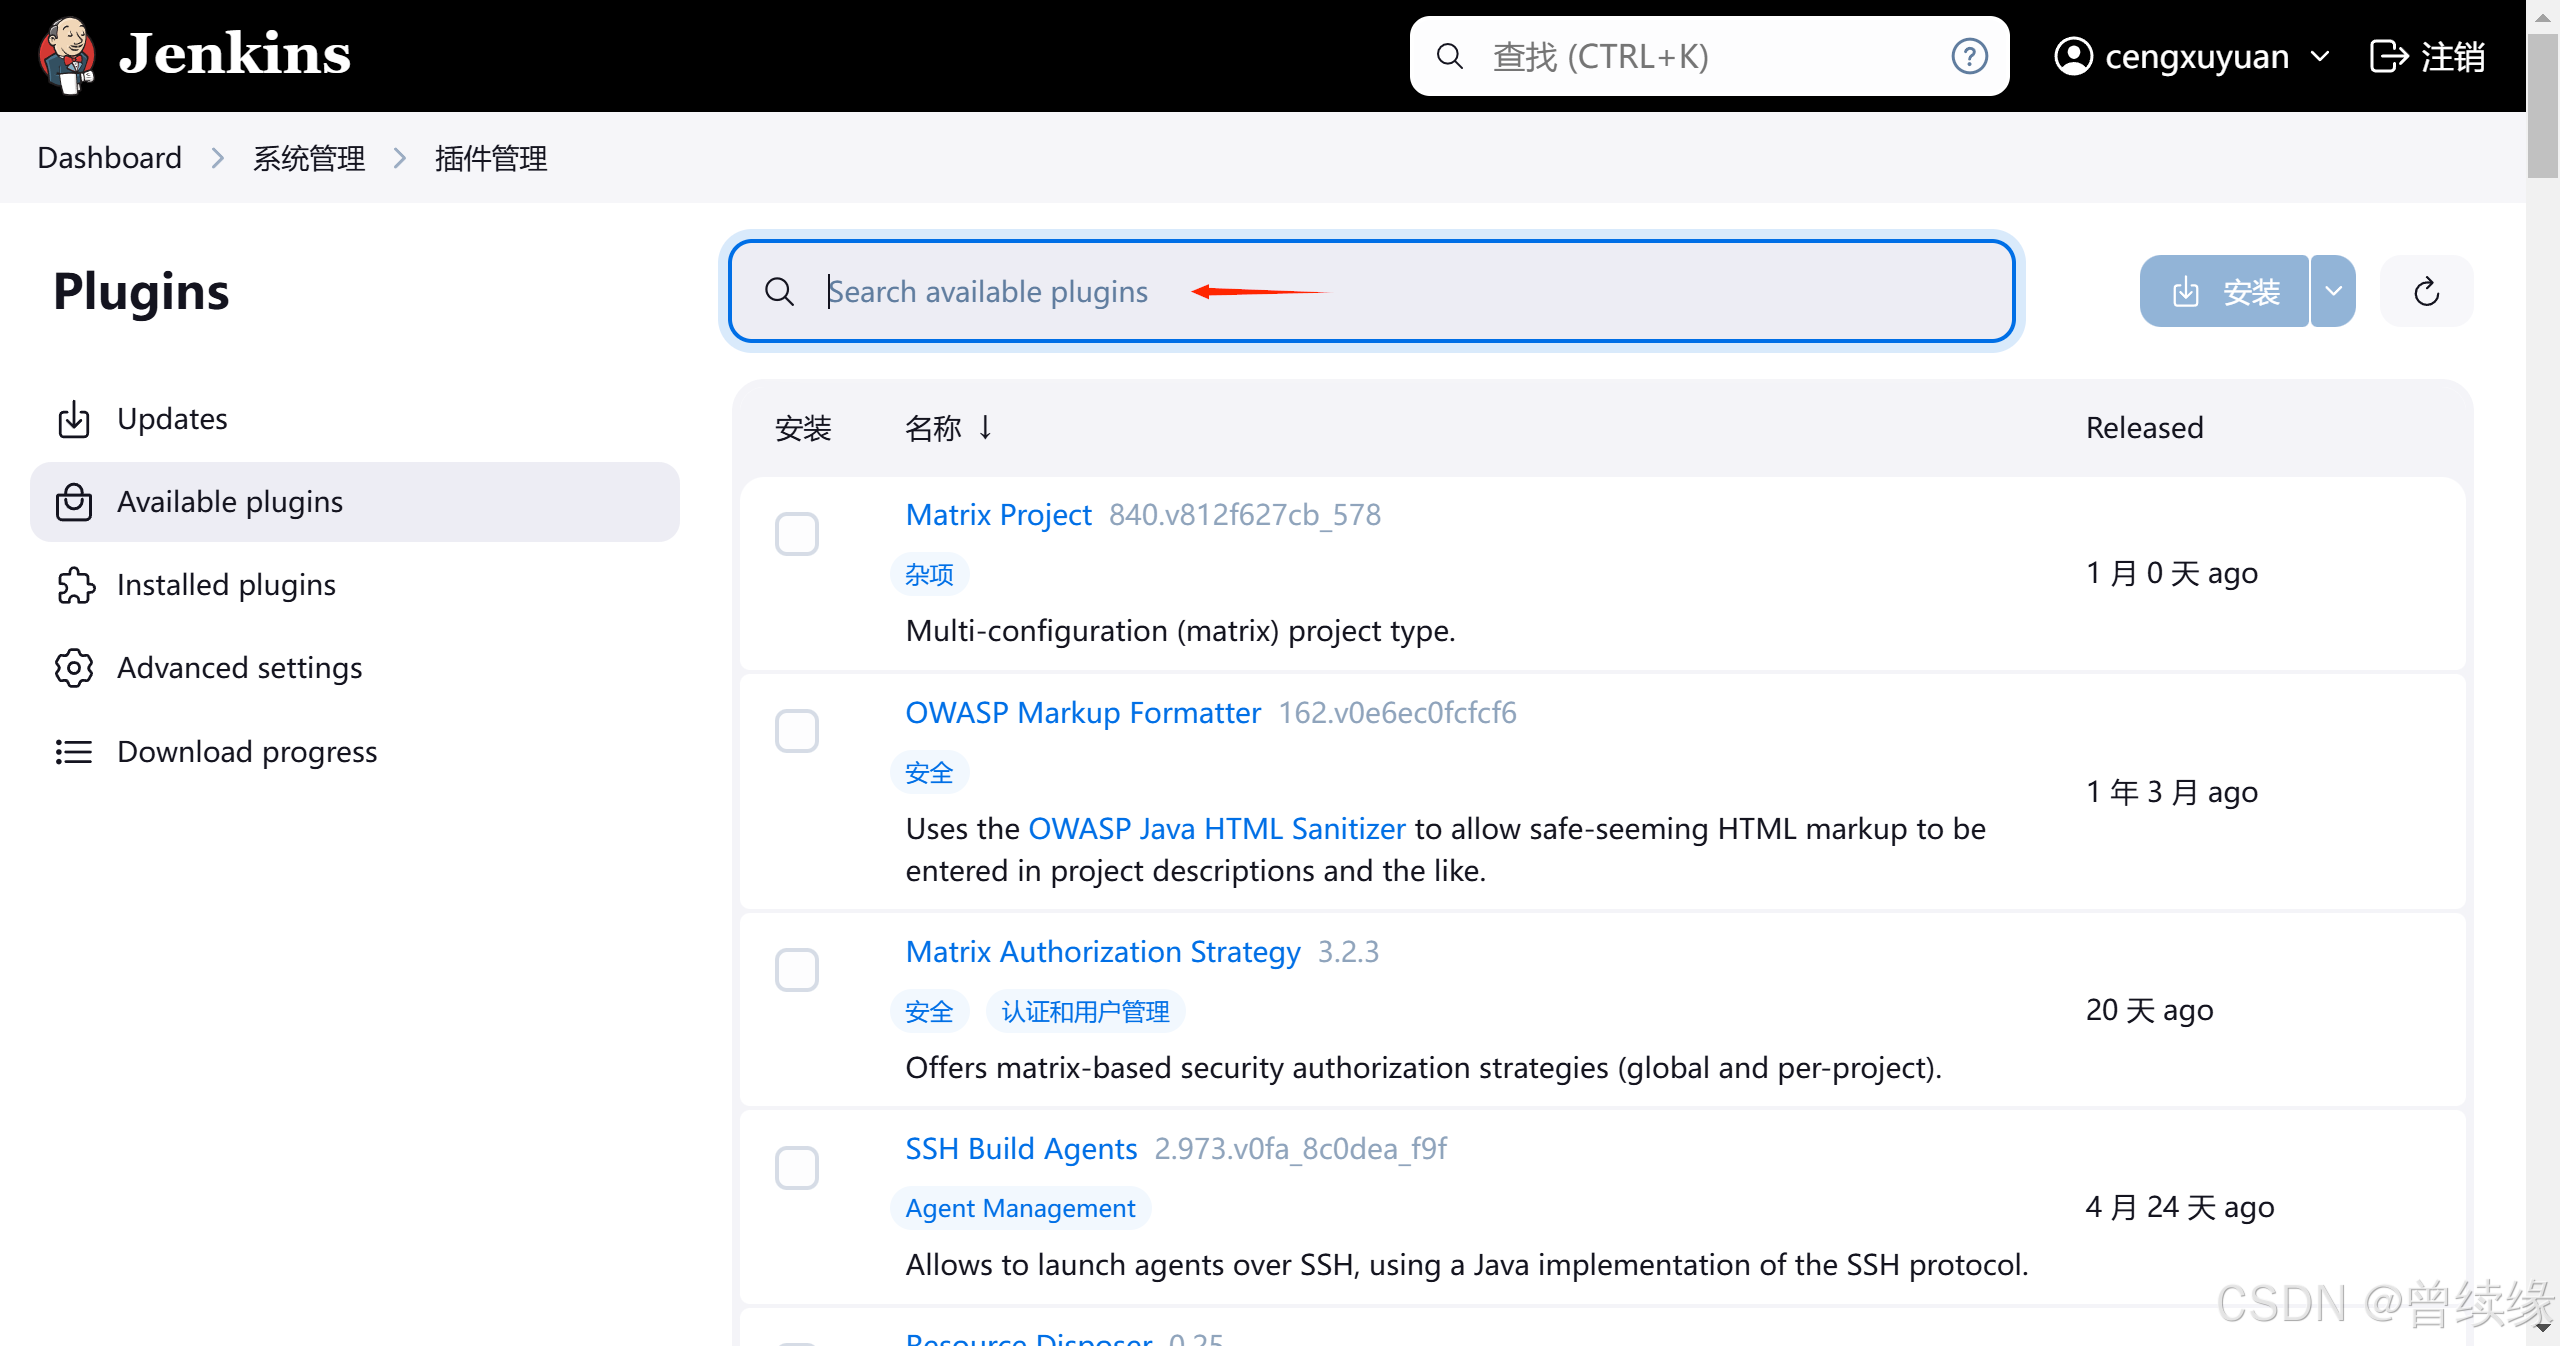Viewport: 2560px width, 1346px height.
Task: Click the 注销 logout button
Action: tap(2428, 56)
